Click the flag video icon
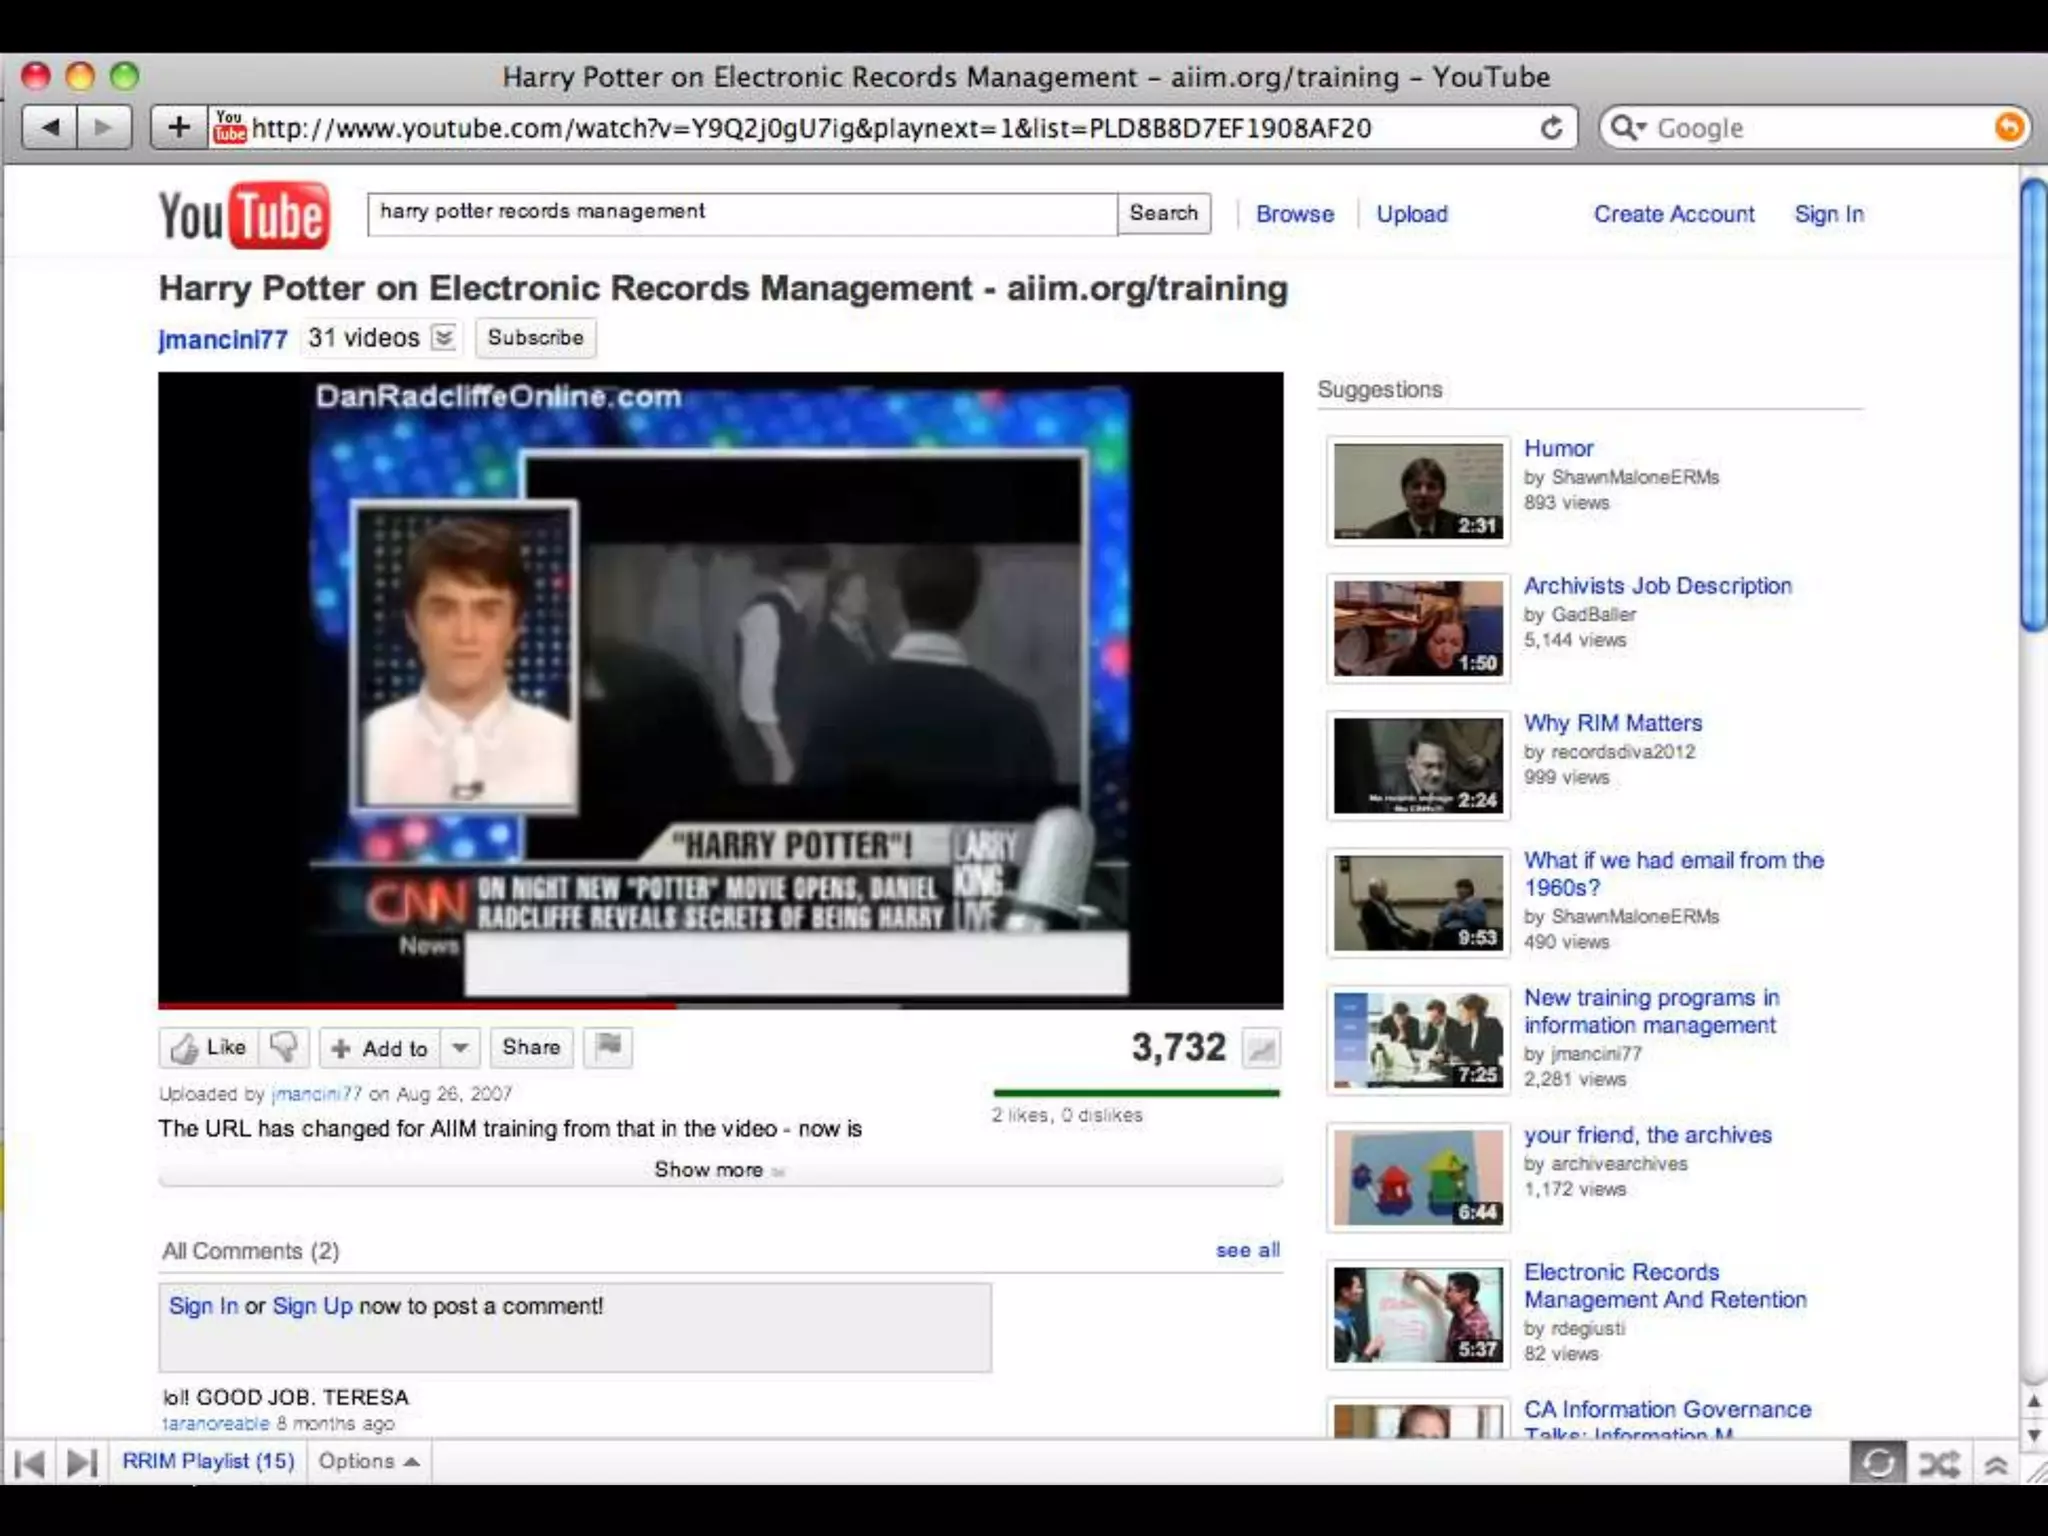Screen dimensions: 2048x1536 (608, 1047)
